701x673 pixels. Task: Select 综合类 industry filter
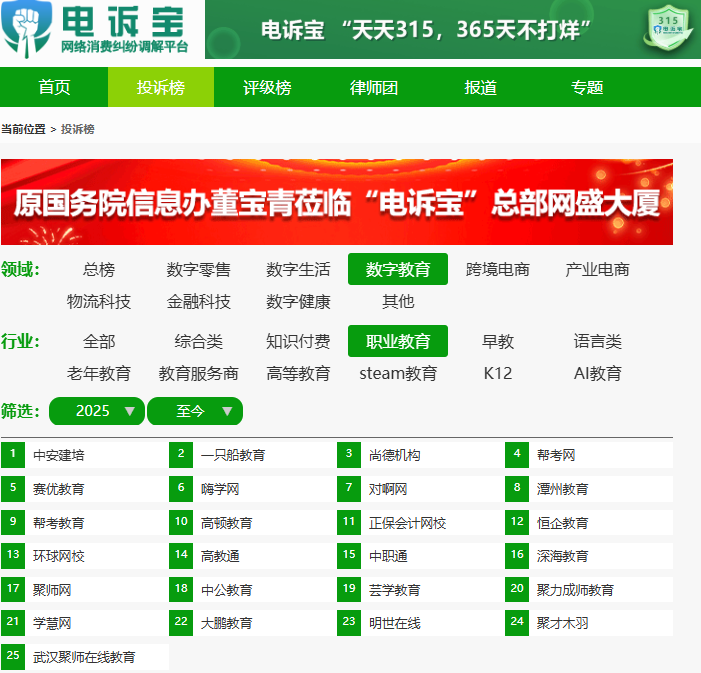point(198,341)
